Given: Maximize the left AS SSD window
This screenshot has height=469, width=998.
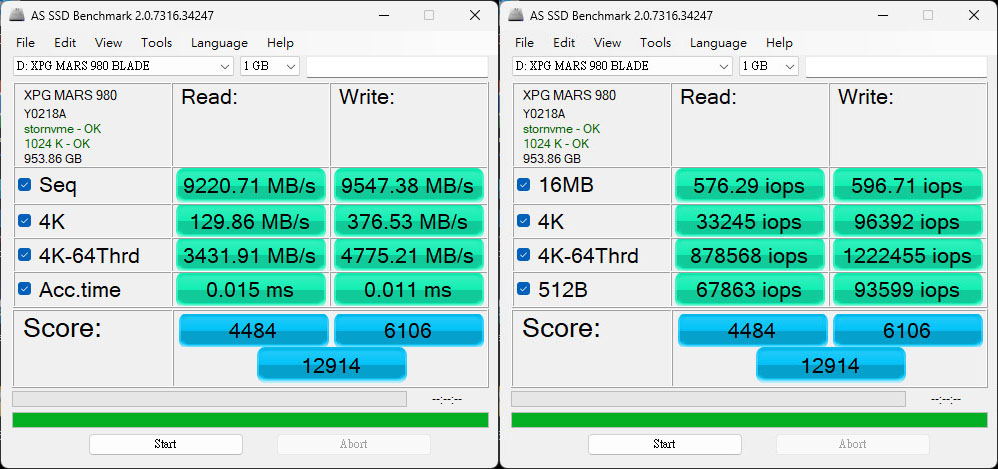Looking at the screenshot, I should (429, 15).
